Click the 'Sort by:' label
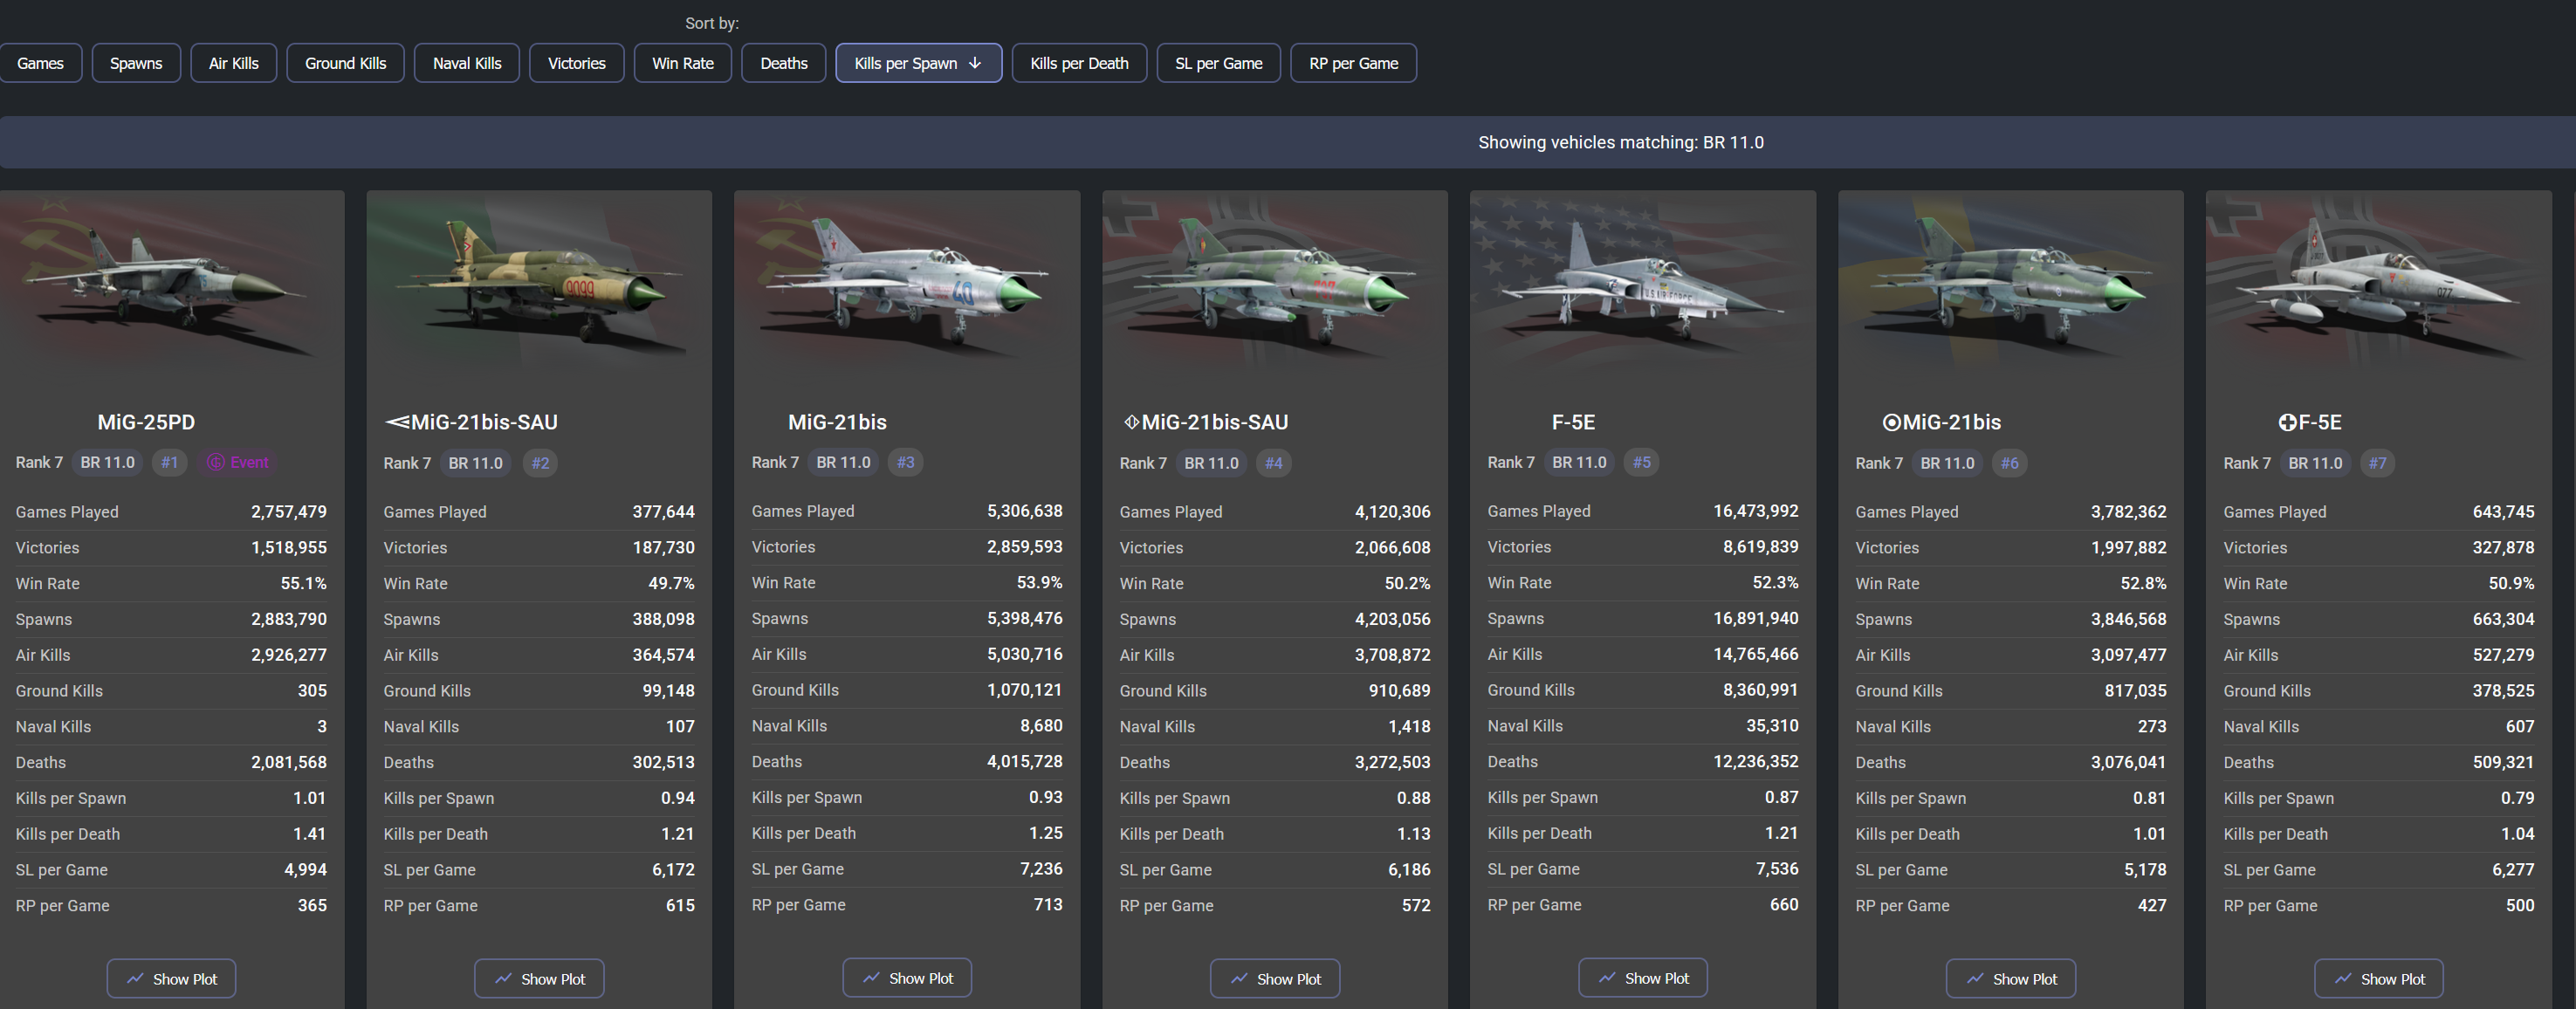 tap(712, 23)
